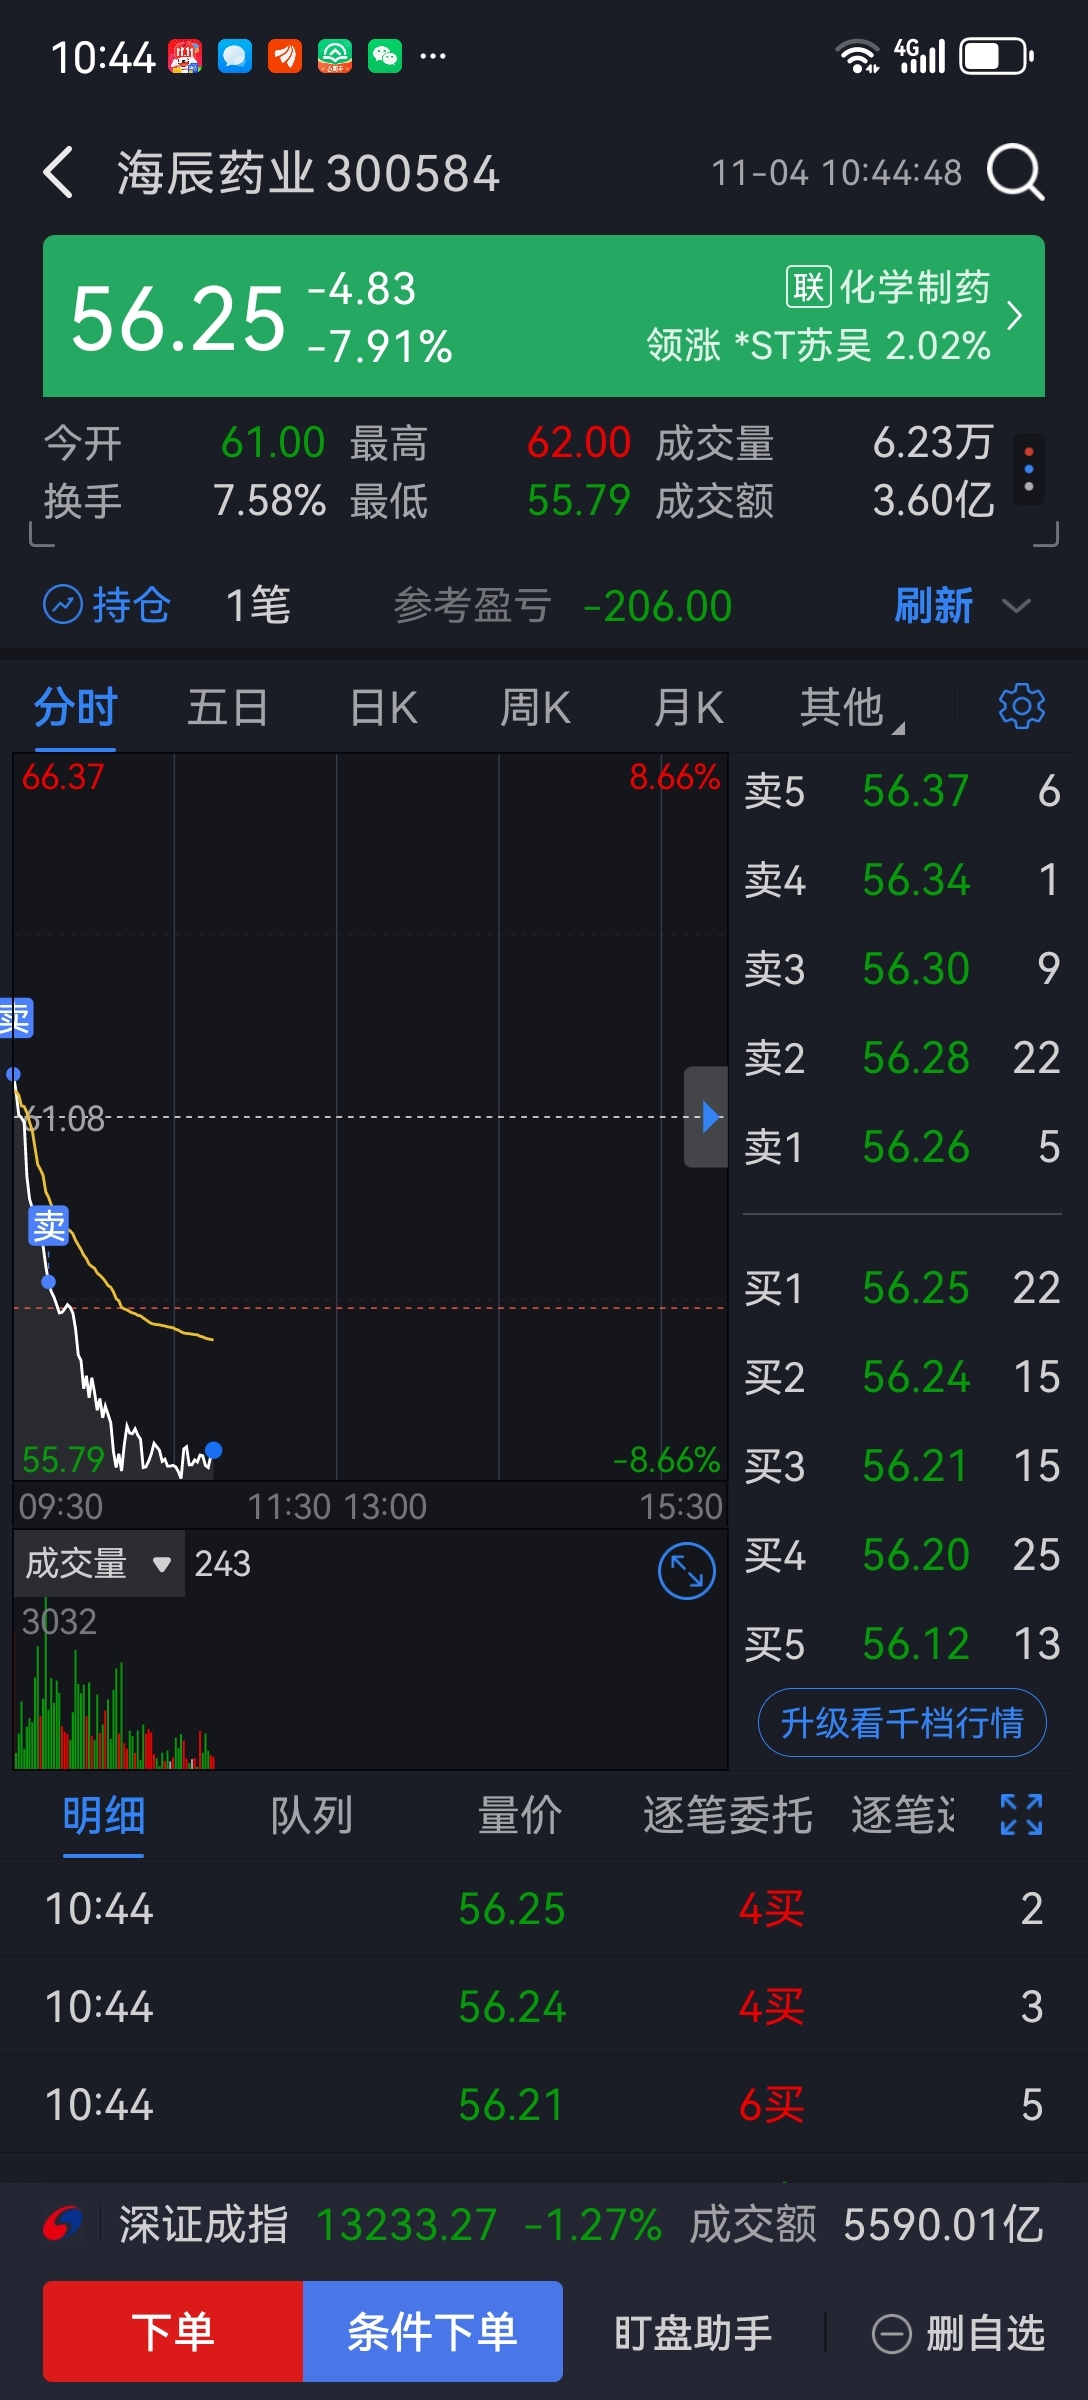
Task: Expand the volume chart fullscreen icon
Action: [687, 1571]
